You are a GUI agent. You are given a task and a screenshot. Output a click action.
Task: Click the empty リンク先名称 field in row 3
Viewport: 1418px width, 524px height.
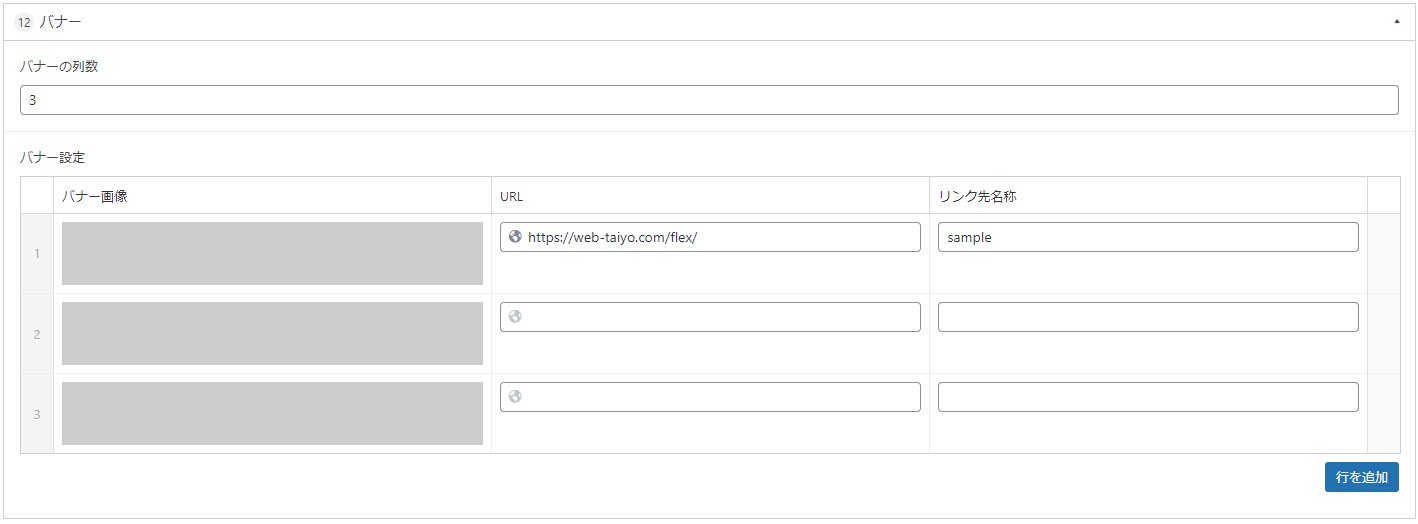1148,397
